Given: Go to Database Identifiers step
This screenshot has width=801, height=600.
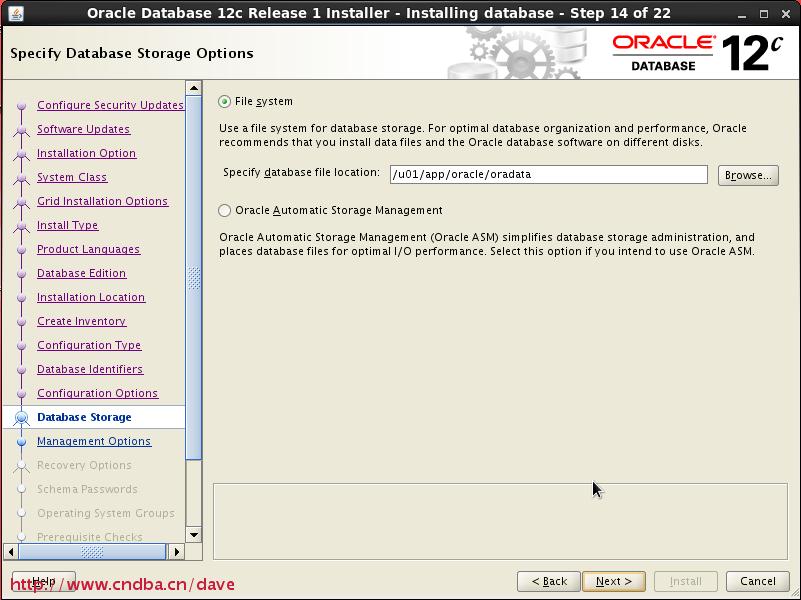Looking at the screenshot, I should (90, 369).
